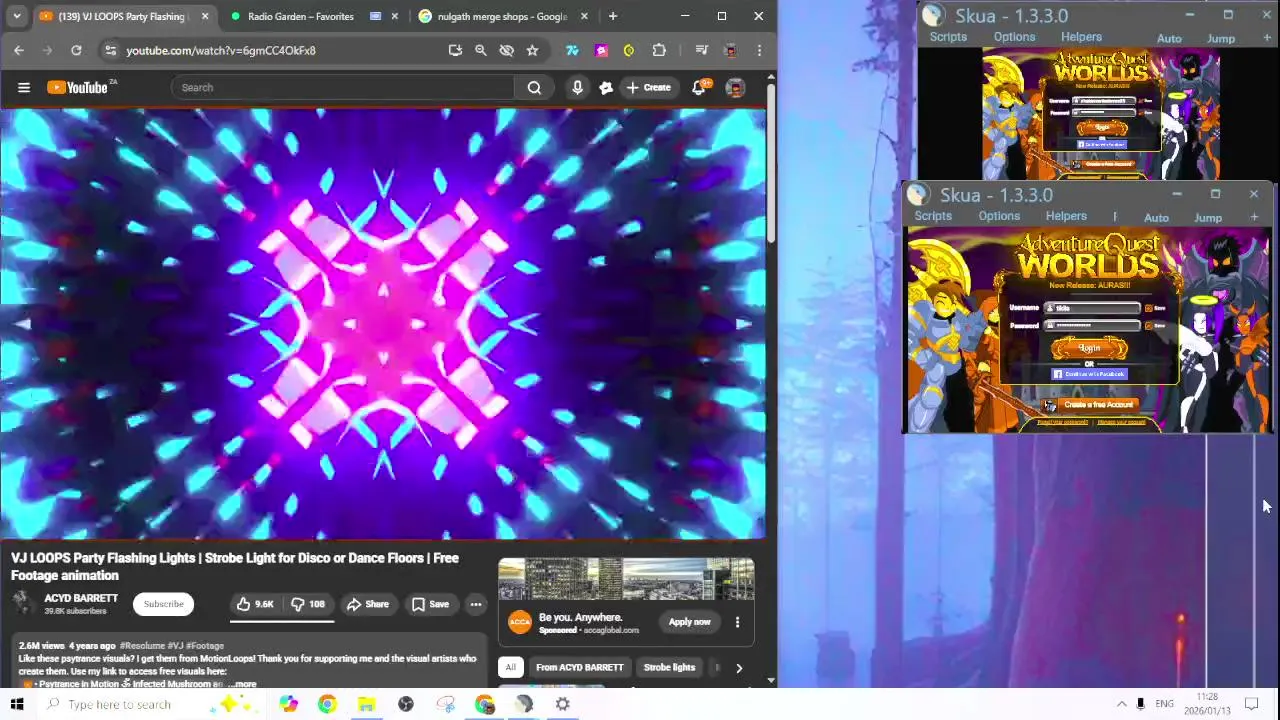The image size is (1280, 720).
Task: Start voice search with the microphone icon
Action: coord(577,87)
